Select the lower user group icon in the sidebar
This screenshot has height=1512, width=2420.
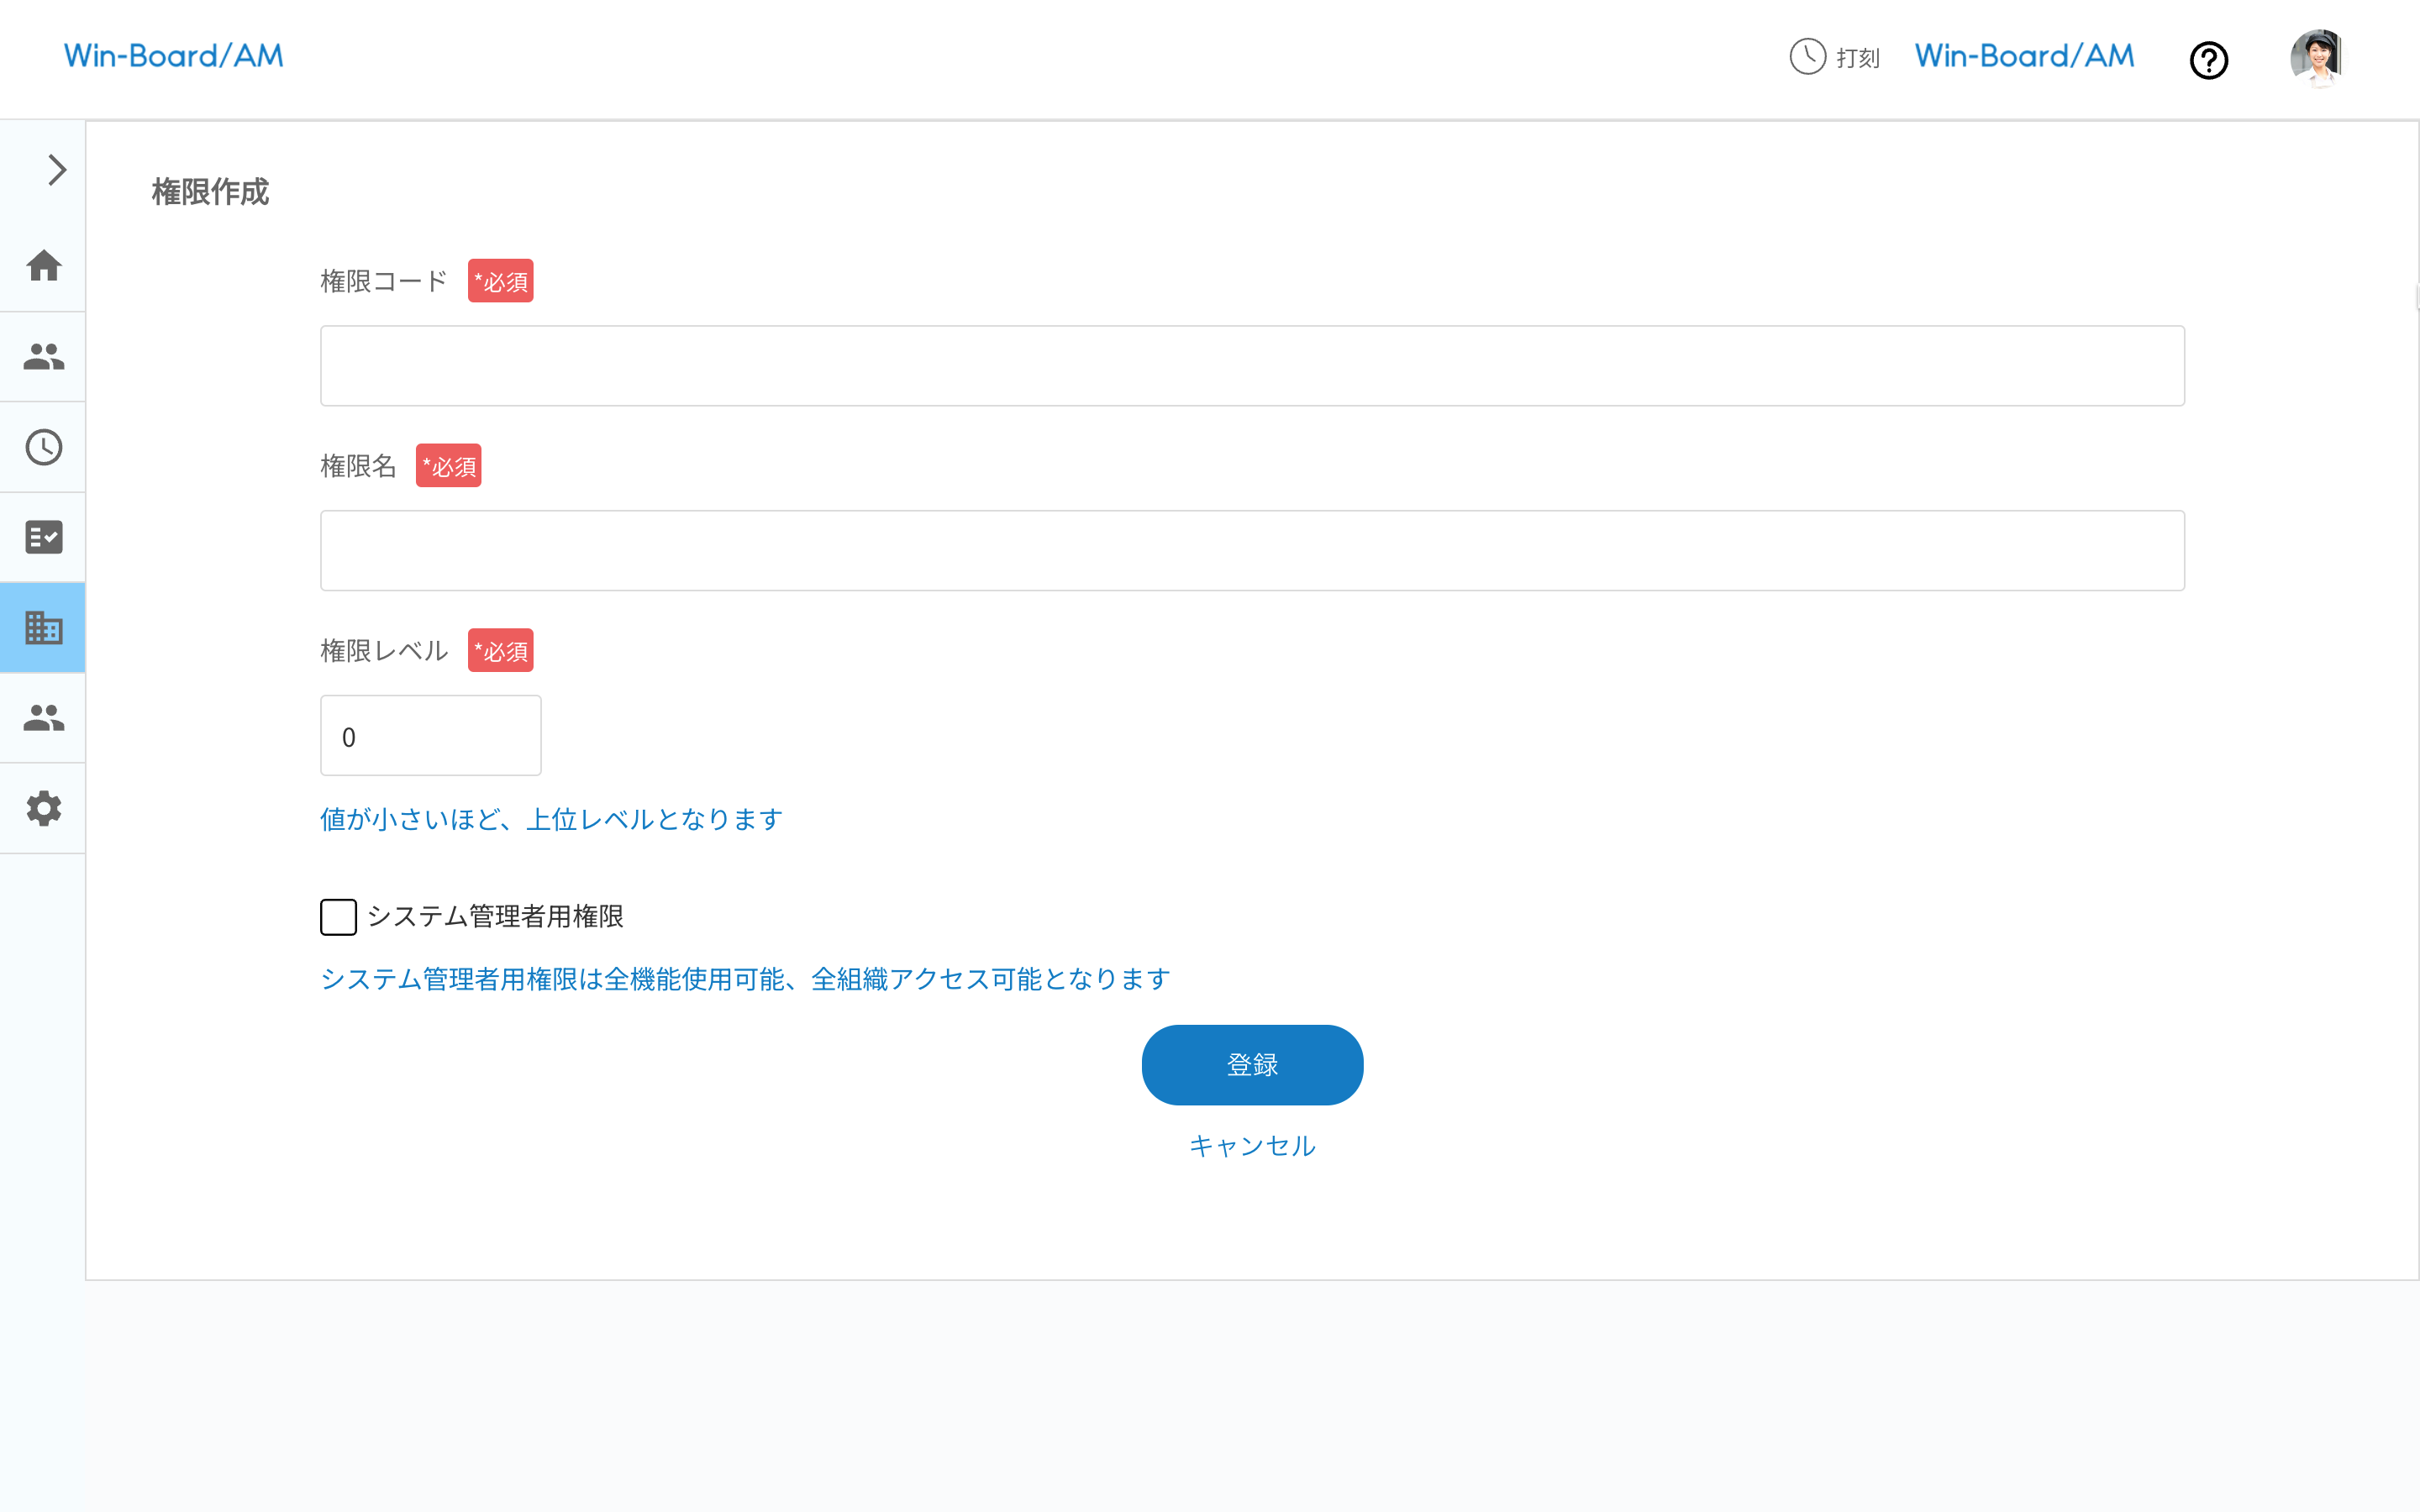(43, 718)
